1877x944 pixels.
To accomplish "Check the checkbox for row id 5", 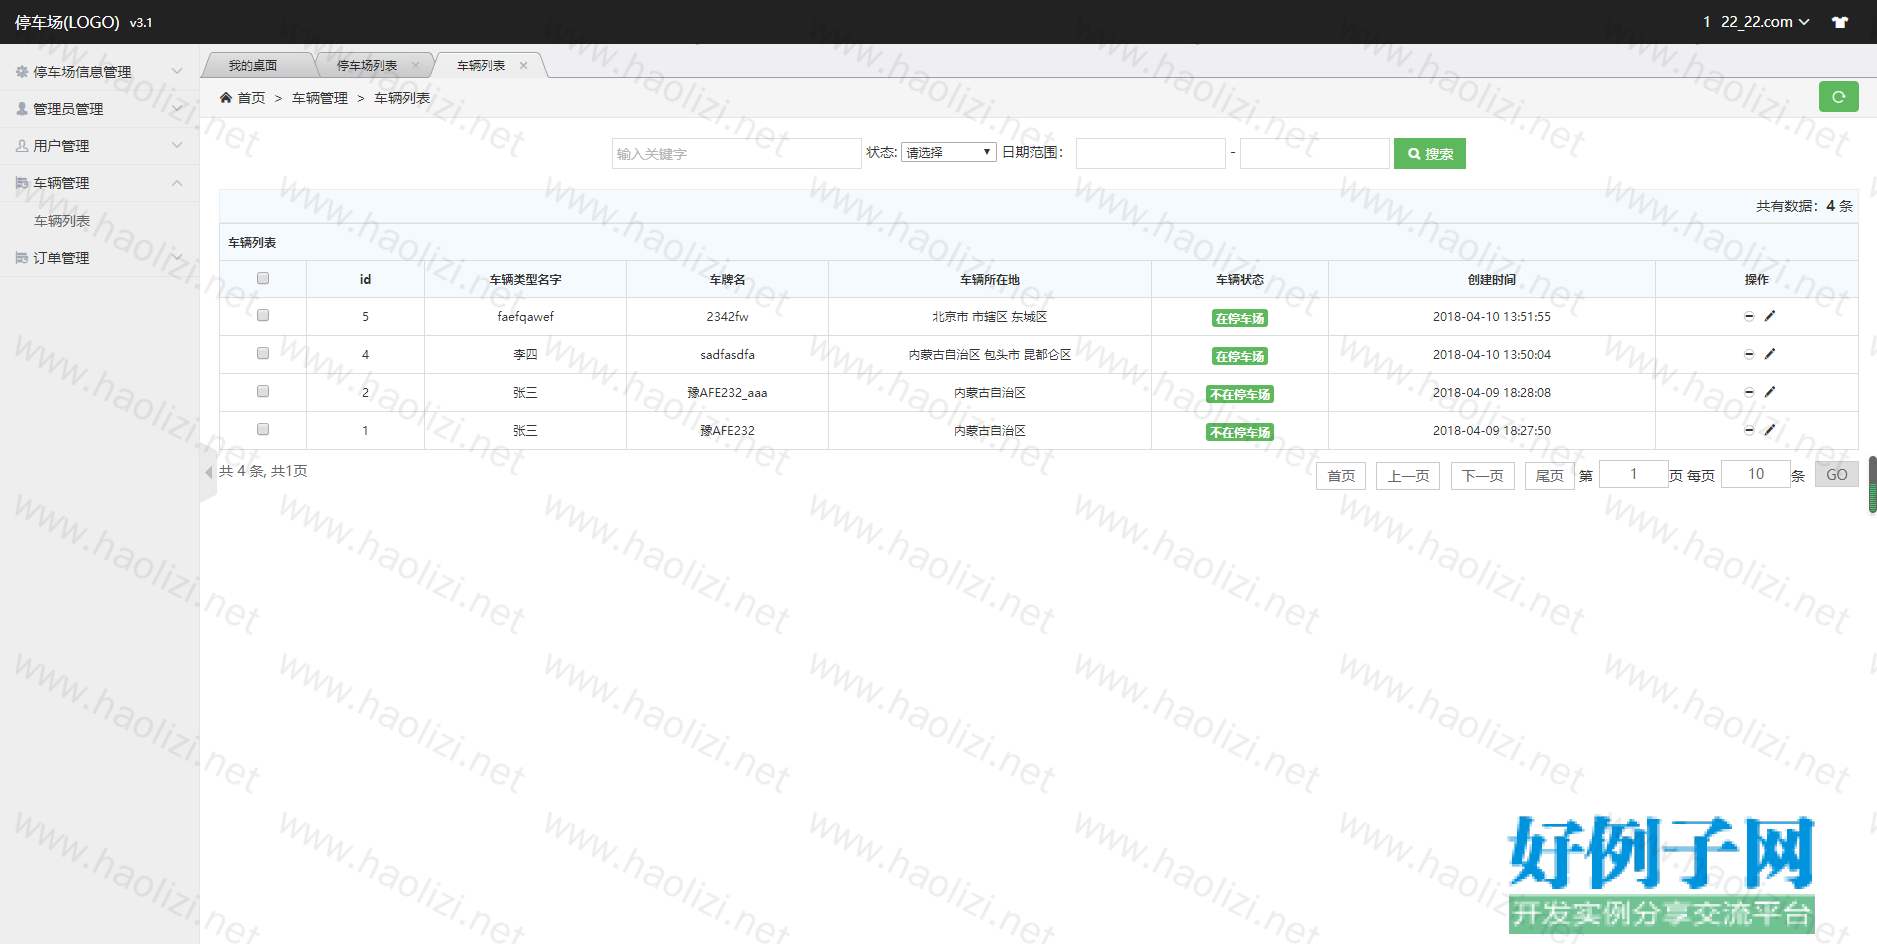I will (263, 315).
